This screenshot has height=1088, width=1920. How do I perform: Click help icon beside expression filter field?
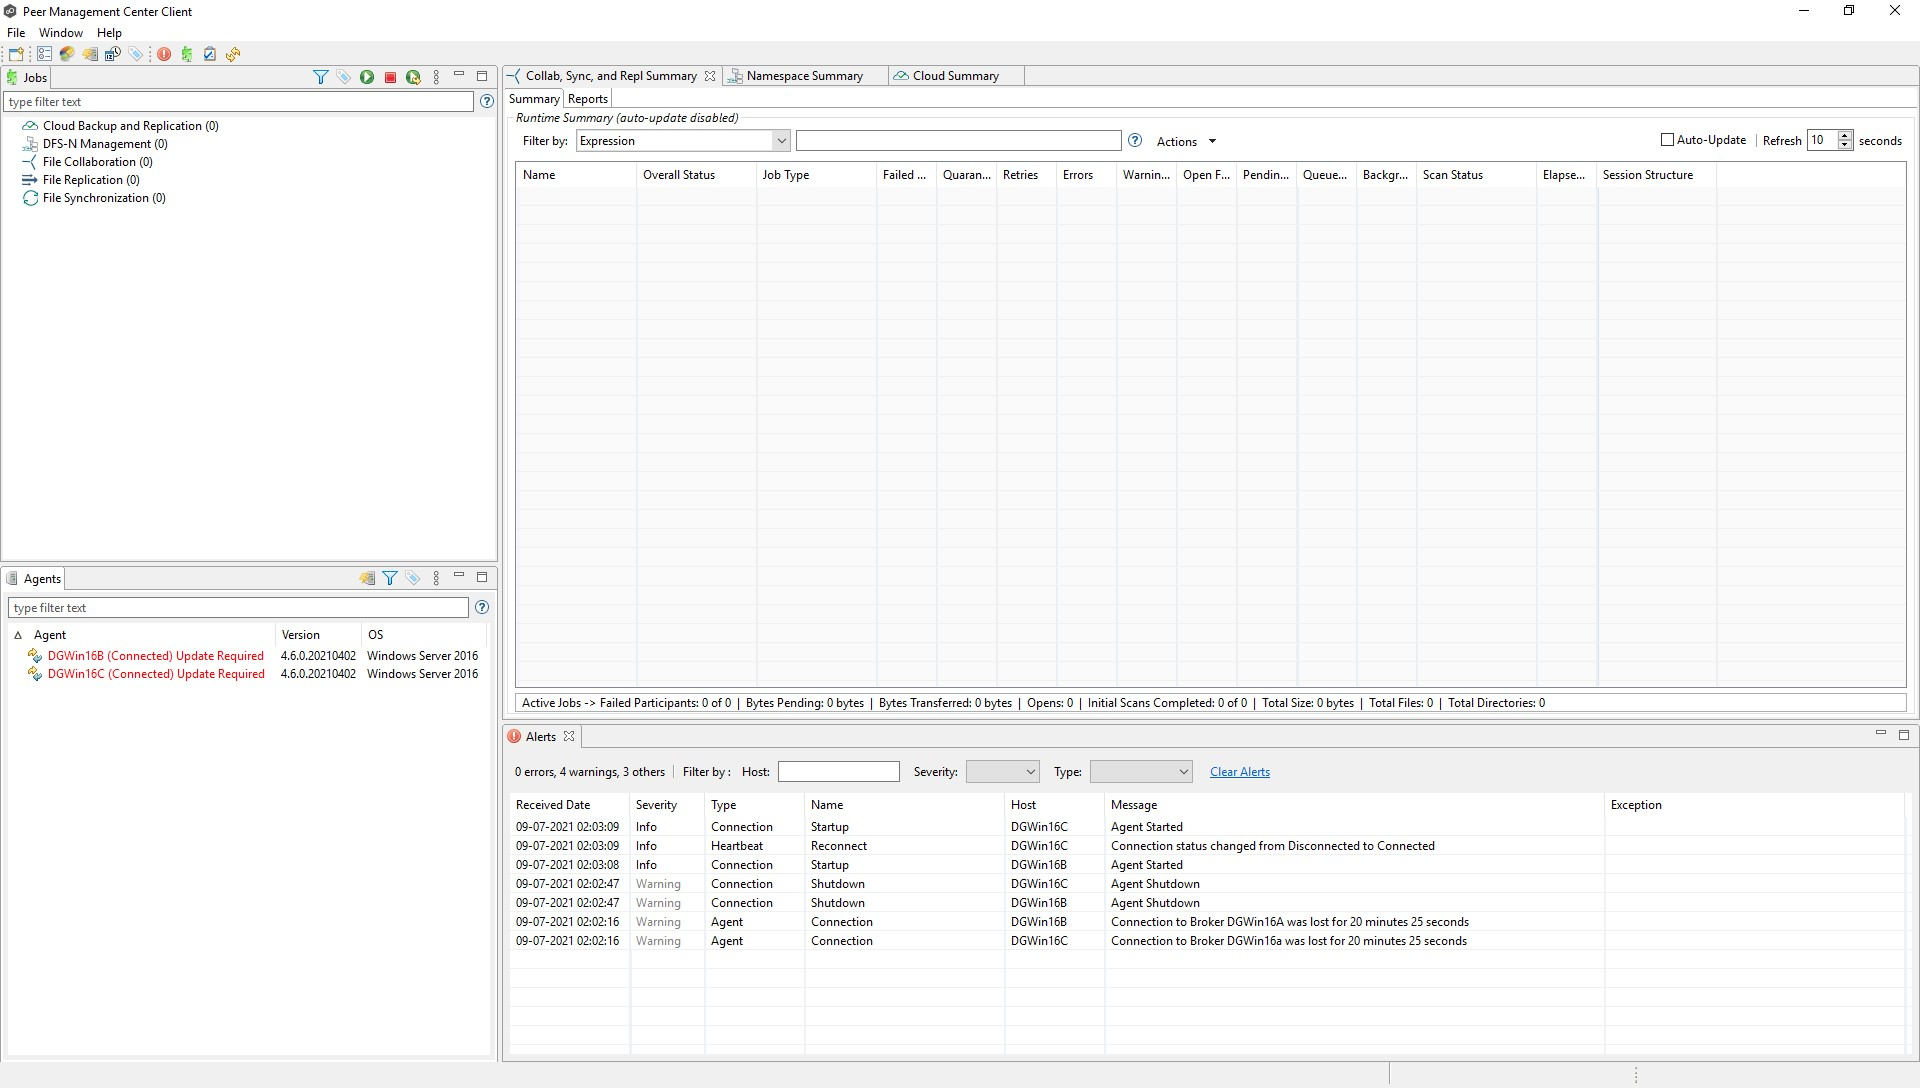coord(1135,141)
